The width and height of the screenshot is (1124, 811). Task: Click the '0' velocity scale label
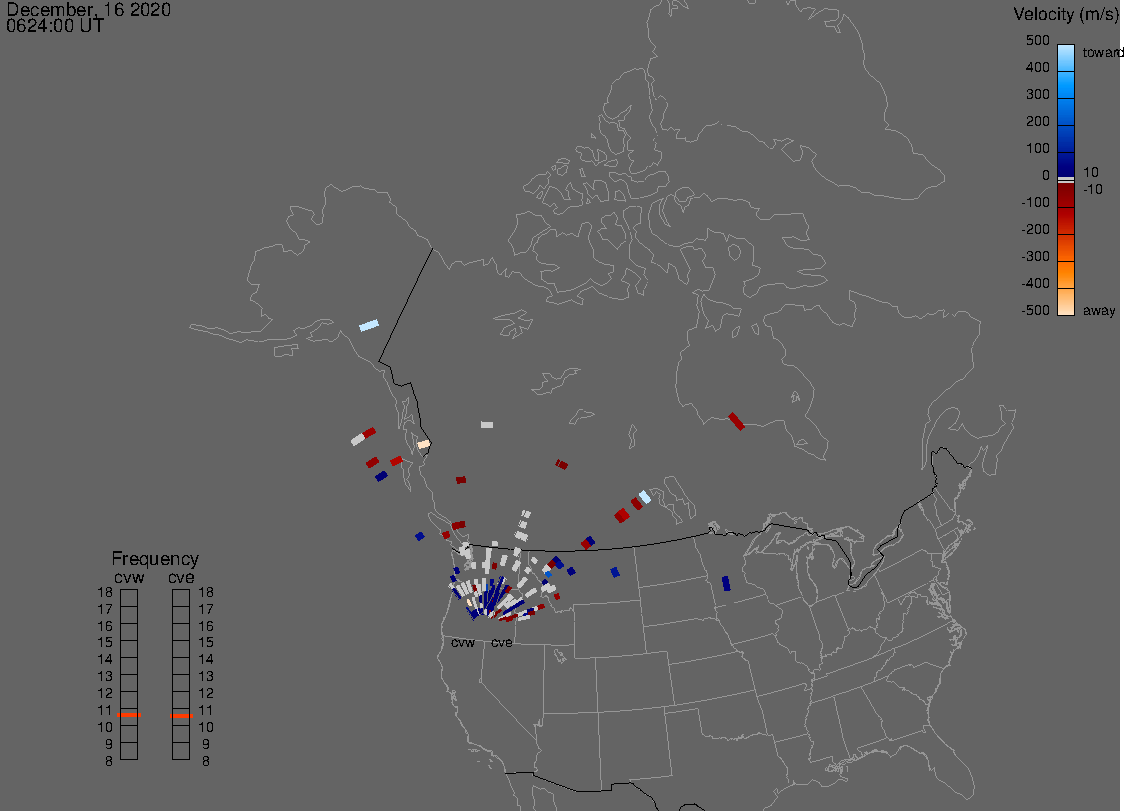coord(1046,176)
